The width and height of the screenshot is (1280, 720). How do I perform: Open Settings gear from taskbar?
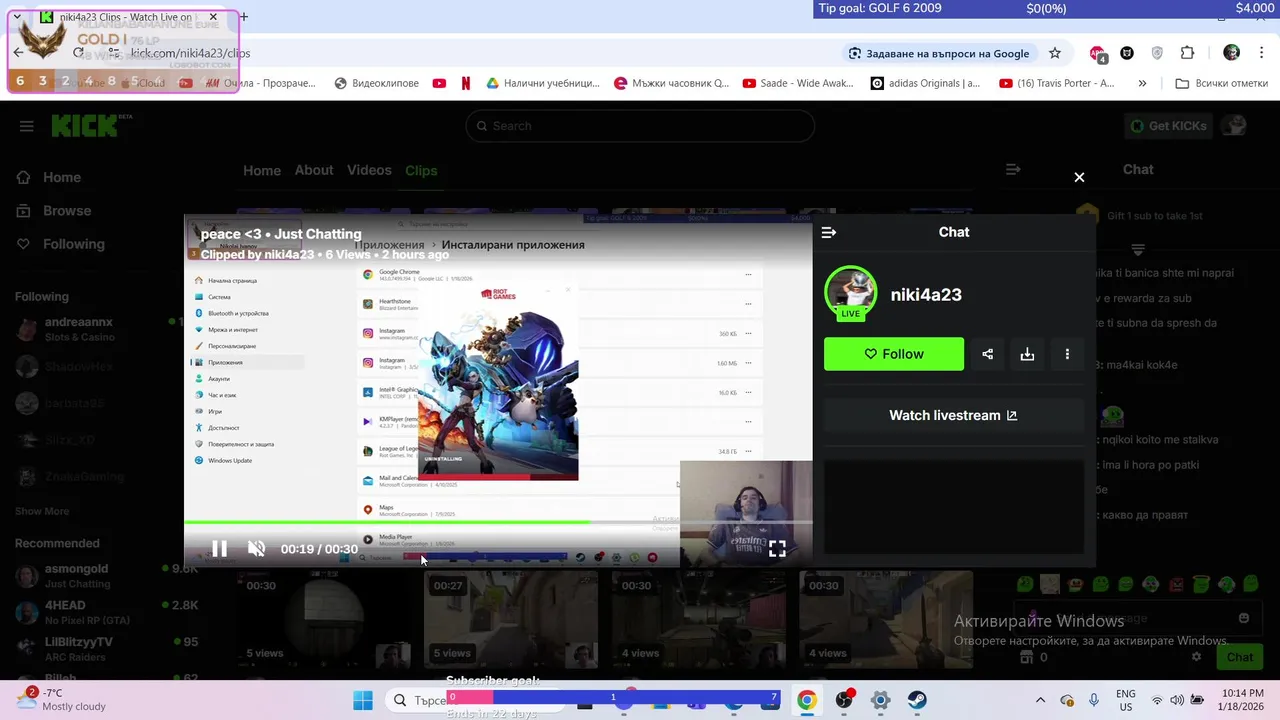pos(880,700)
